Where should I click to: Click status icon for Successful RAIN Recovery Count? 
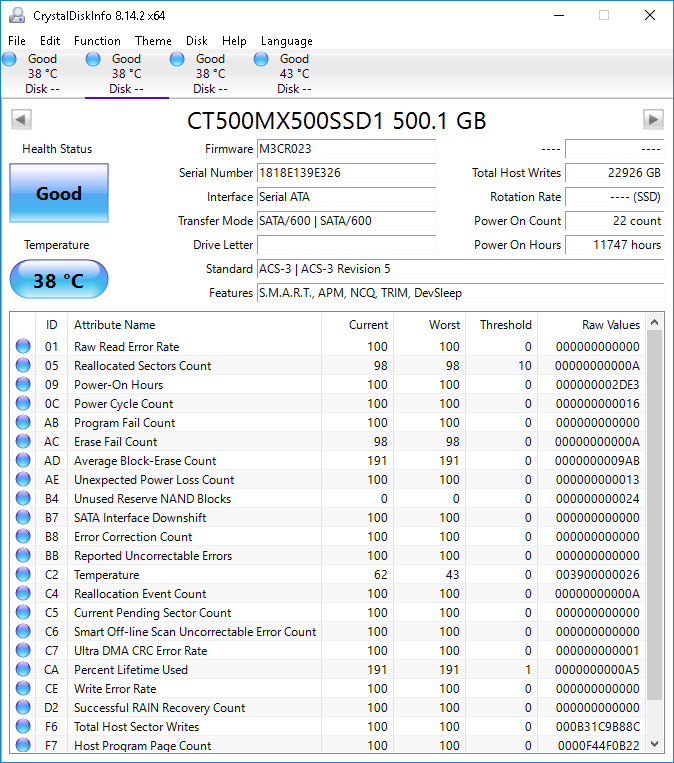[23, 707]
